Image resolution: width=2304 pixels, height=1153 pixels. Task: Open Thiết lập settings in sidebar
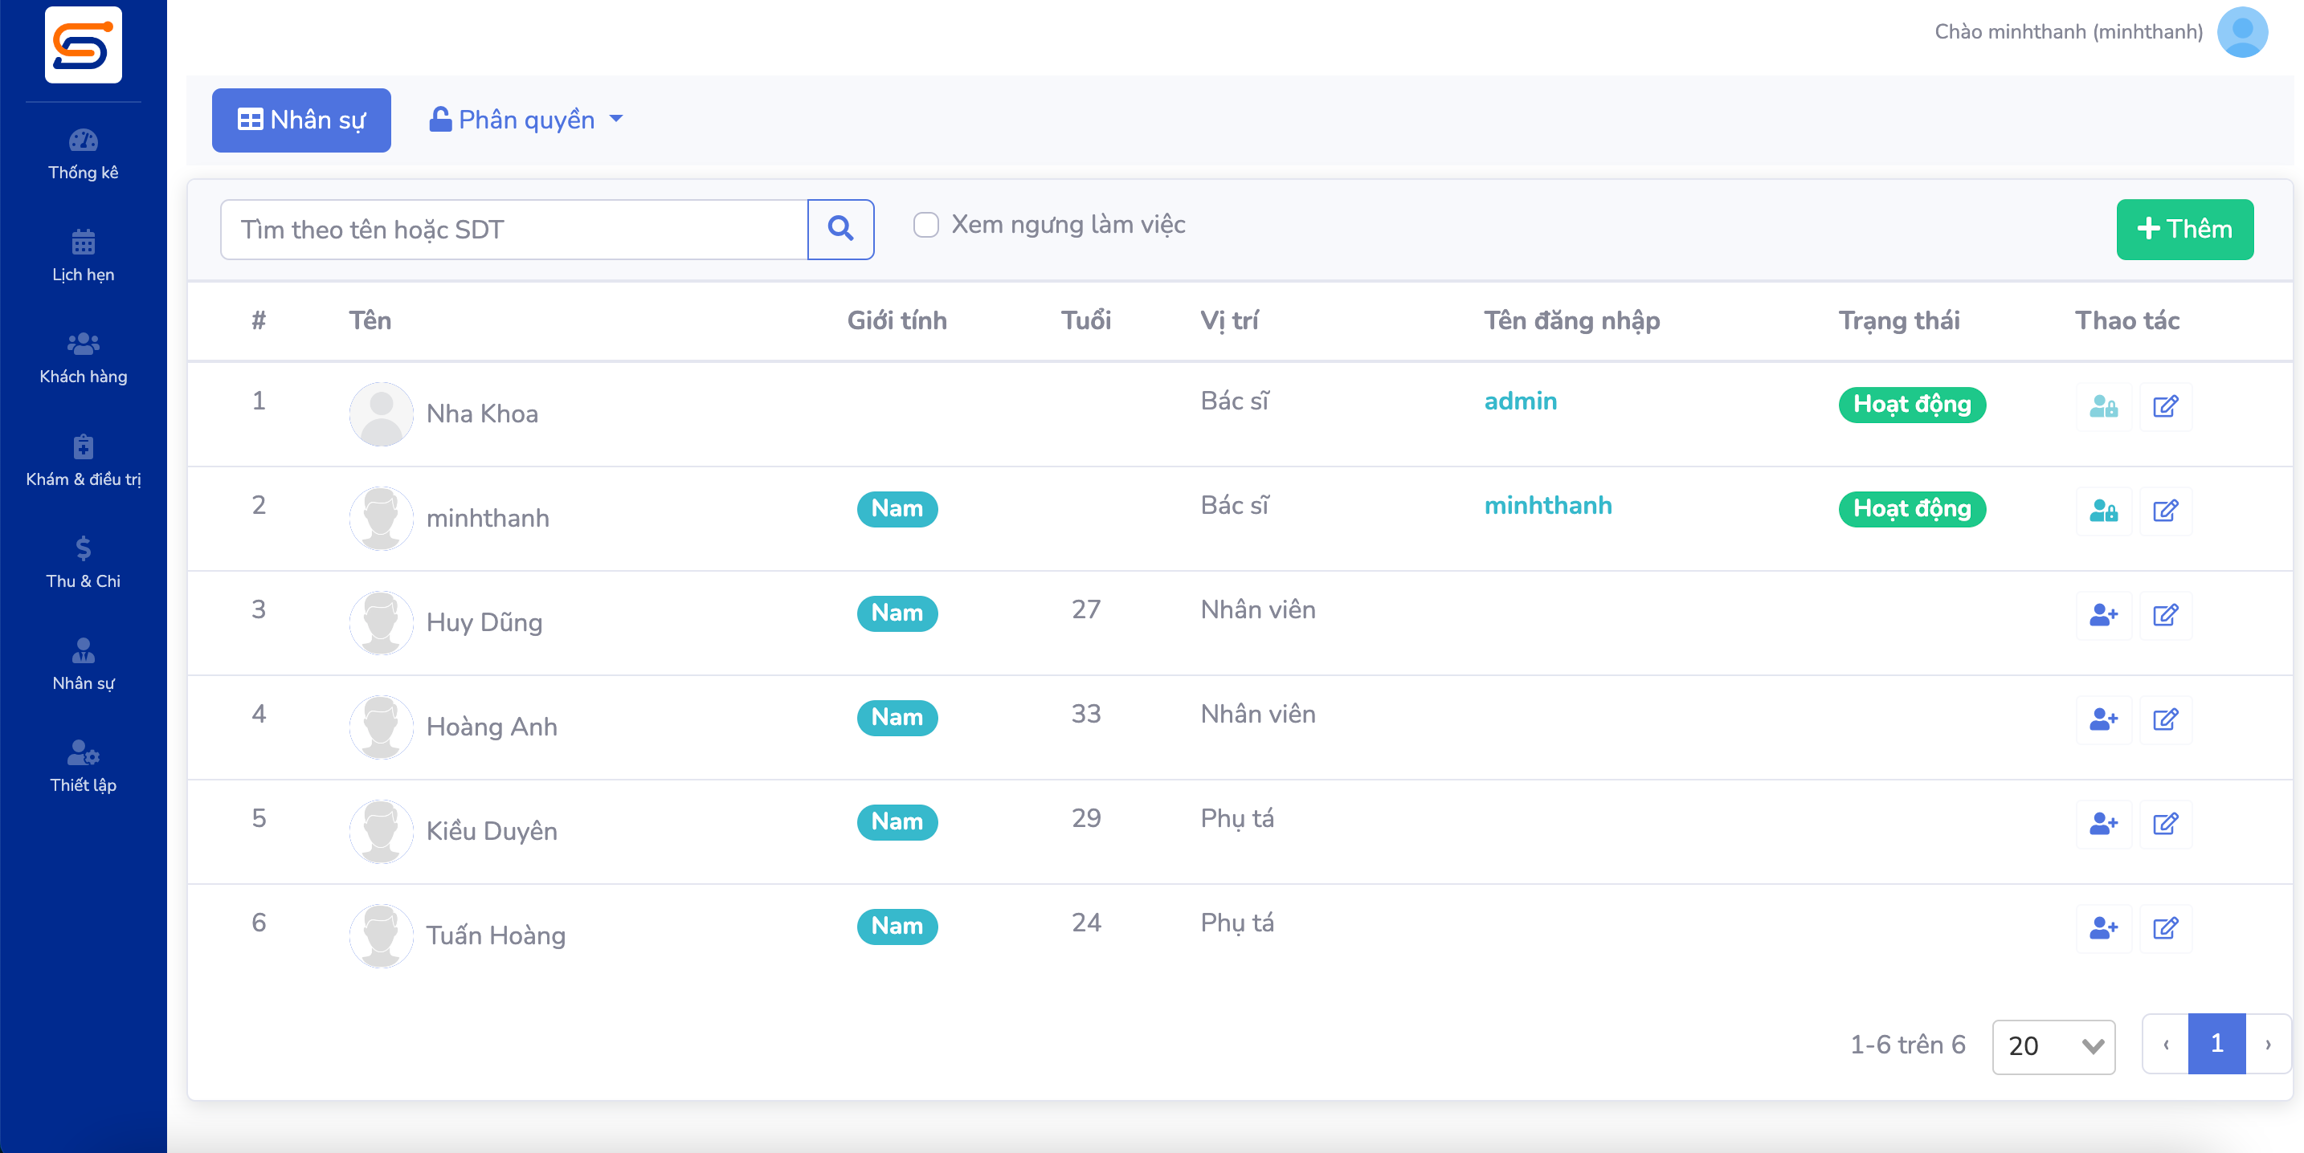(83, 766)
